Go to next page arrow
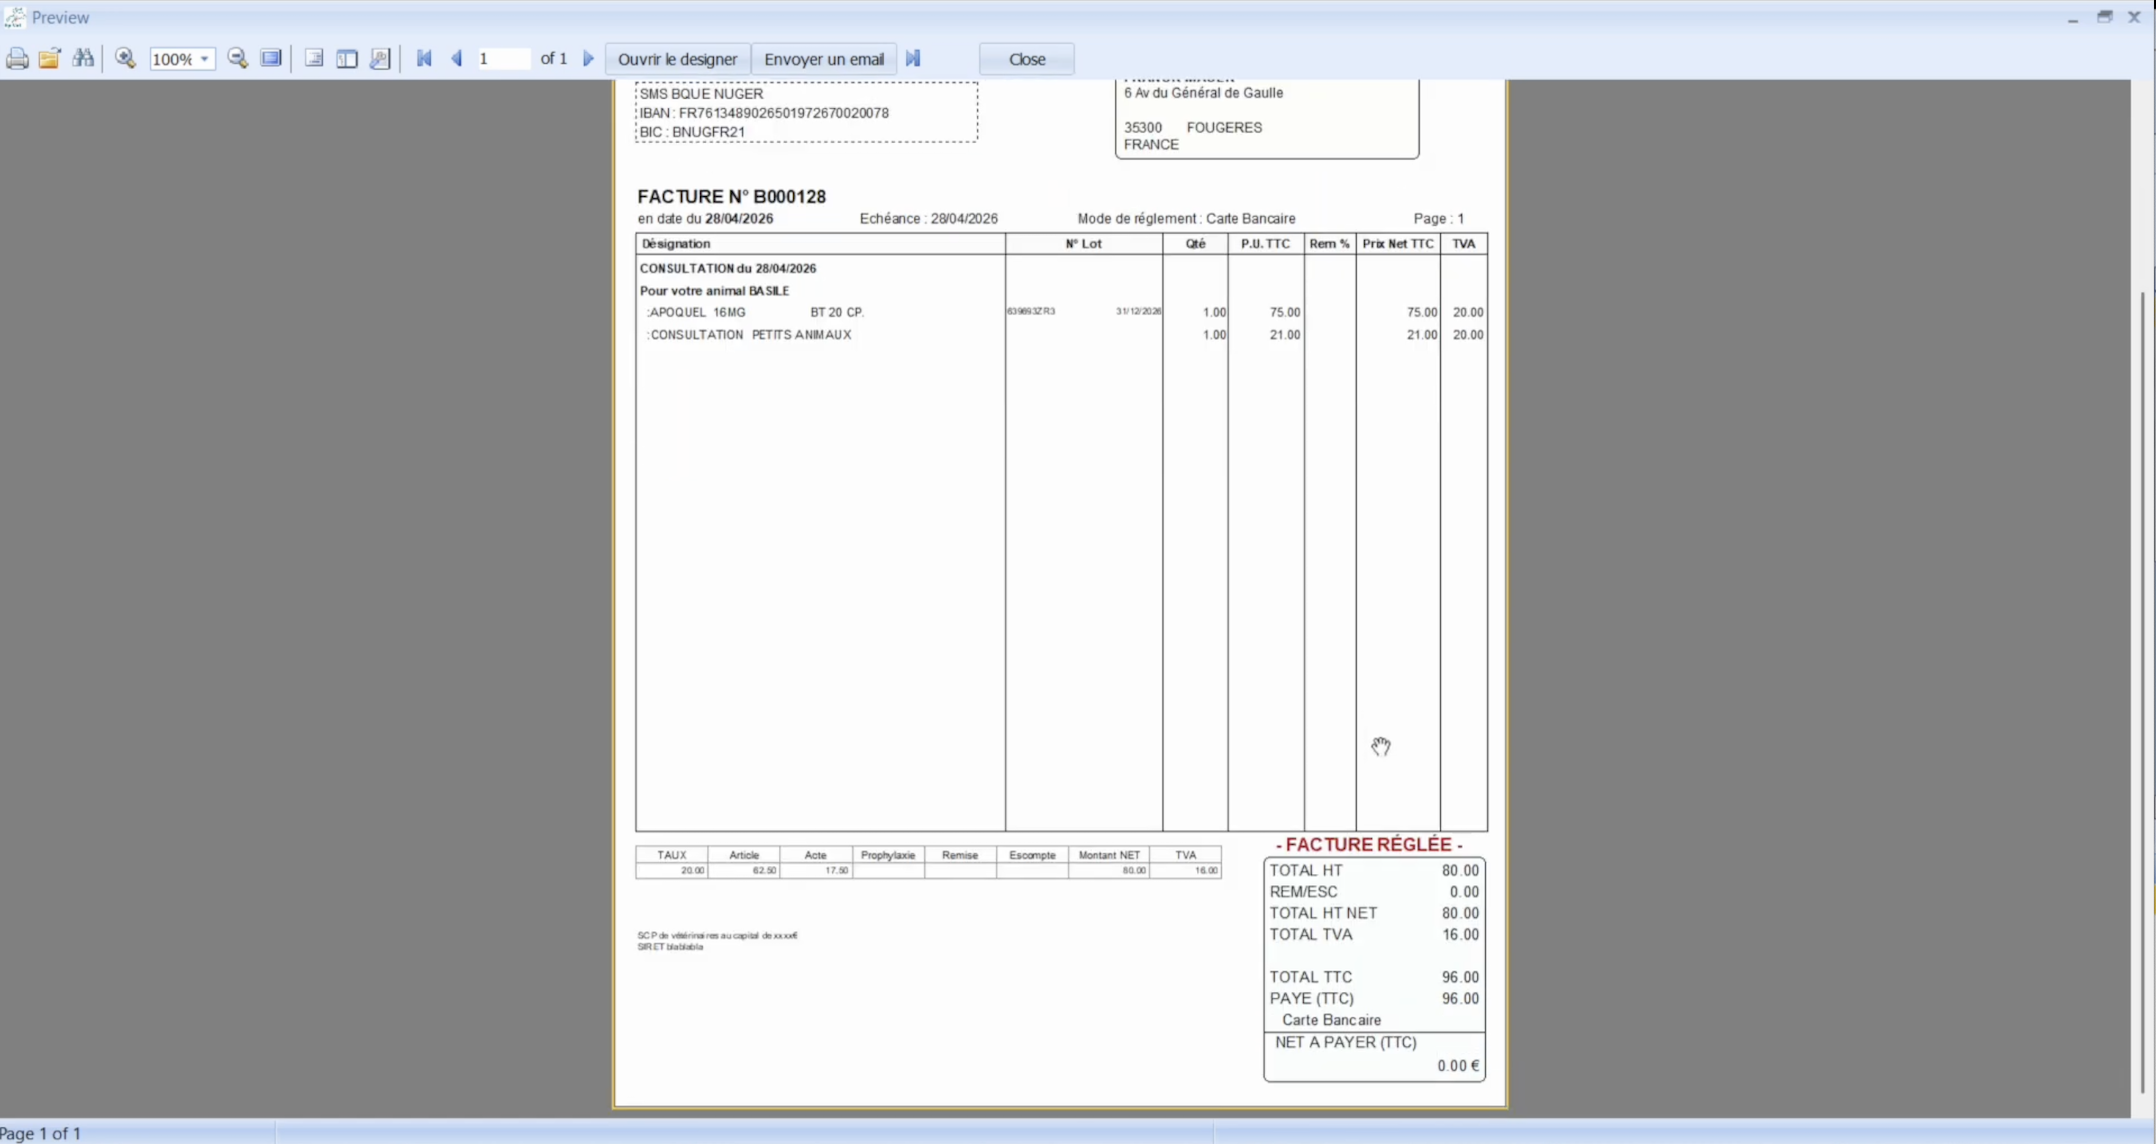Image resolution: width=2156 pixels, height=1144 pixels. (588, 59)
